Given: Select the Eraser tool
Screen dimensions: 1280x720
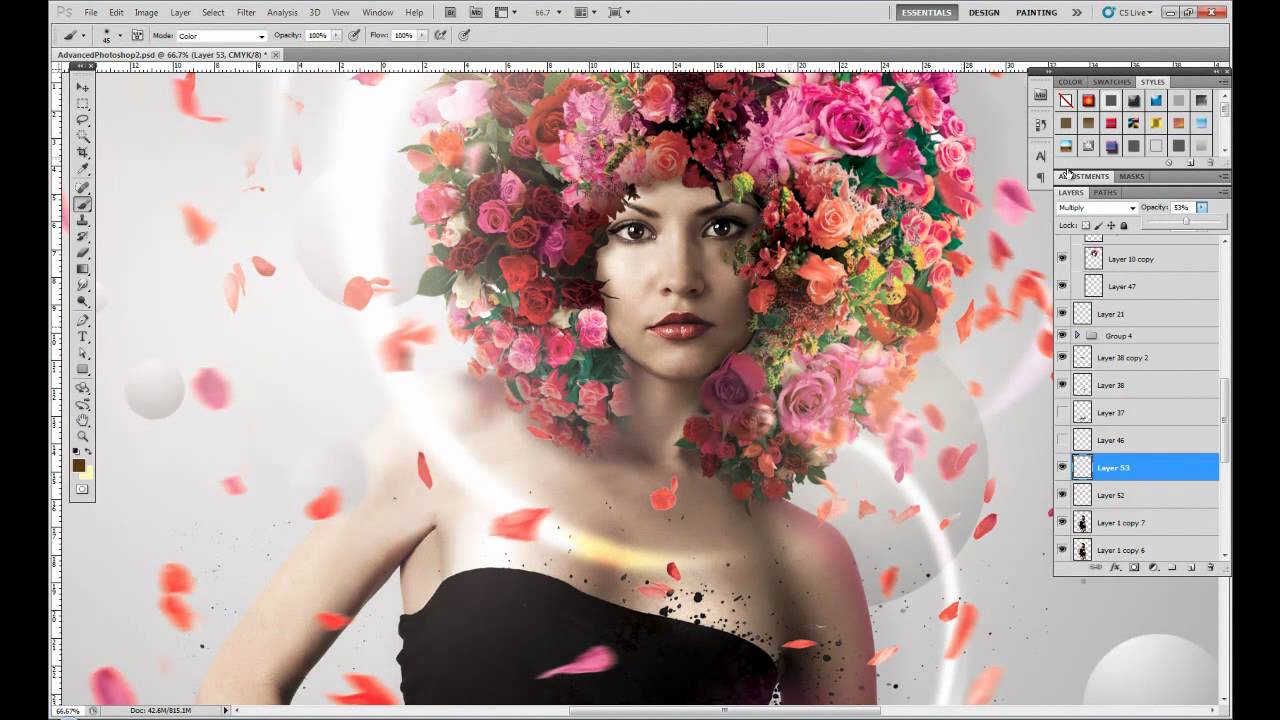Looking at the screenshot, I should (x=83, y=252).
